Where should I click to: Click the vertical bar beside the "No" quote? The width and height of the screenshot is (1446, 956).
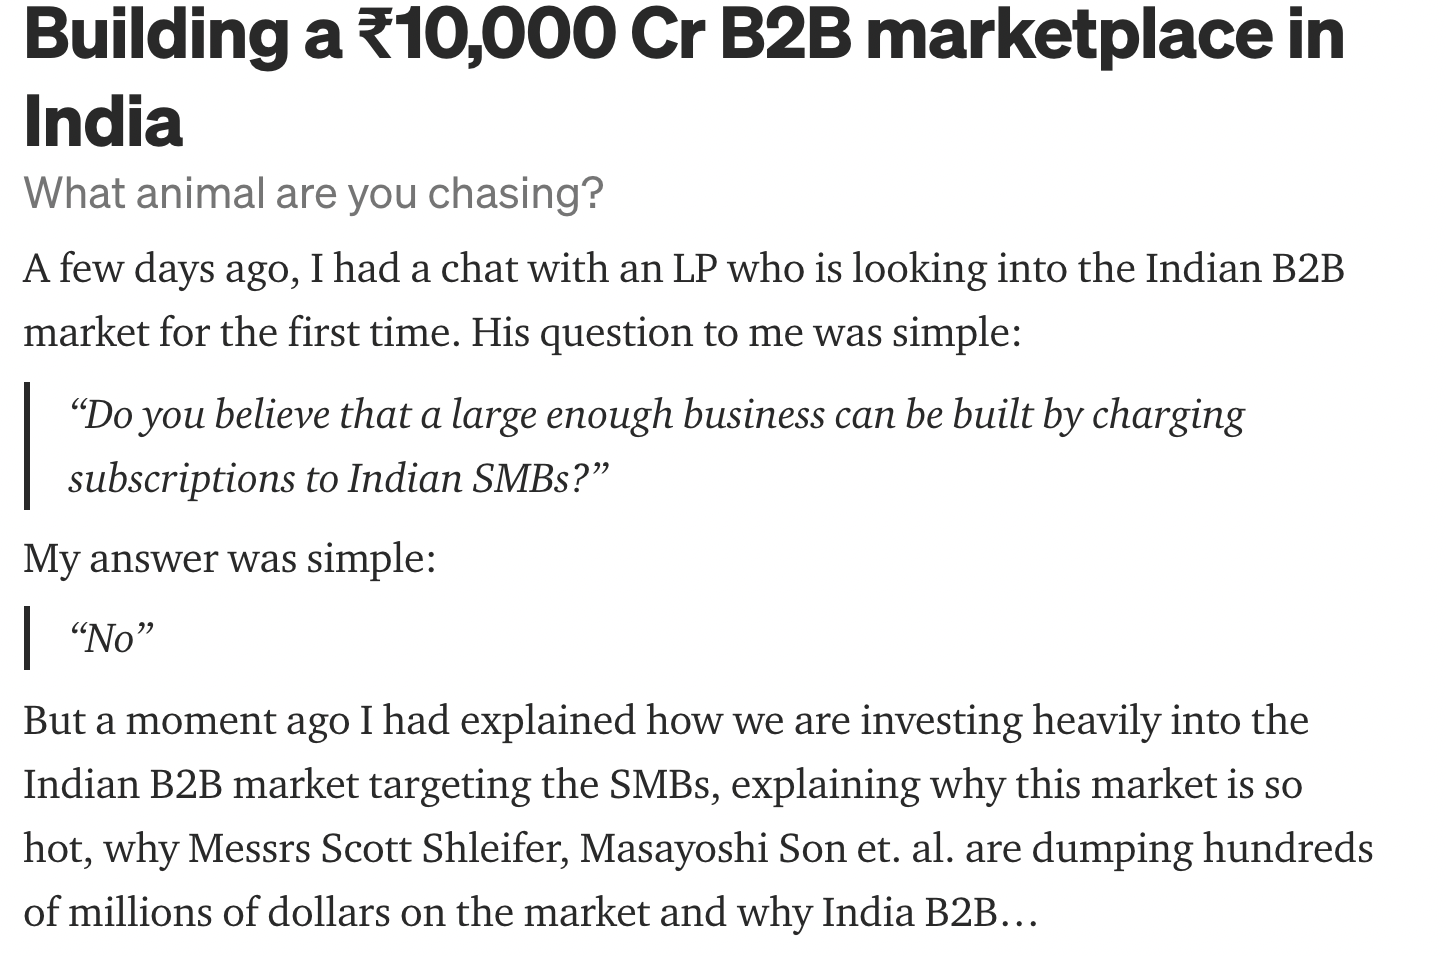pos(27,638)
